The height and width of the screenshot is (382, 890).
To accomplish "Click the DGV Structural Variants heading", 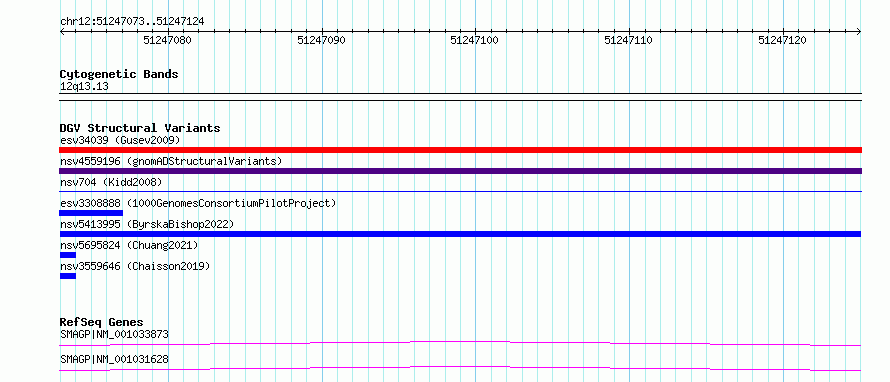I will click(140, 128).
